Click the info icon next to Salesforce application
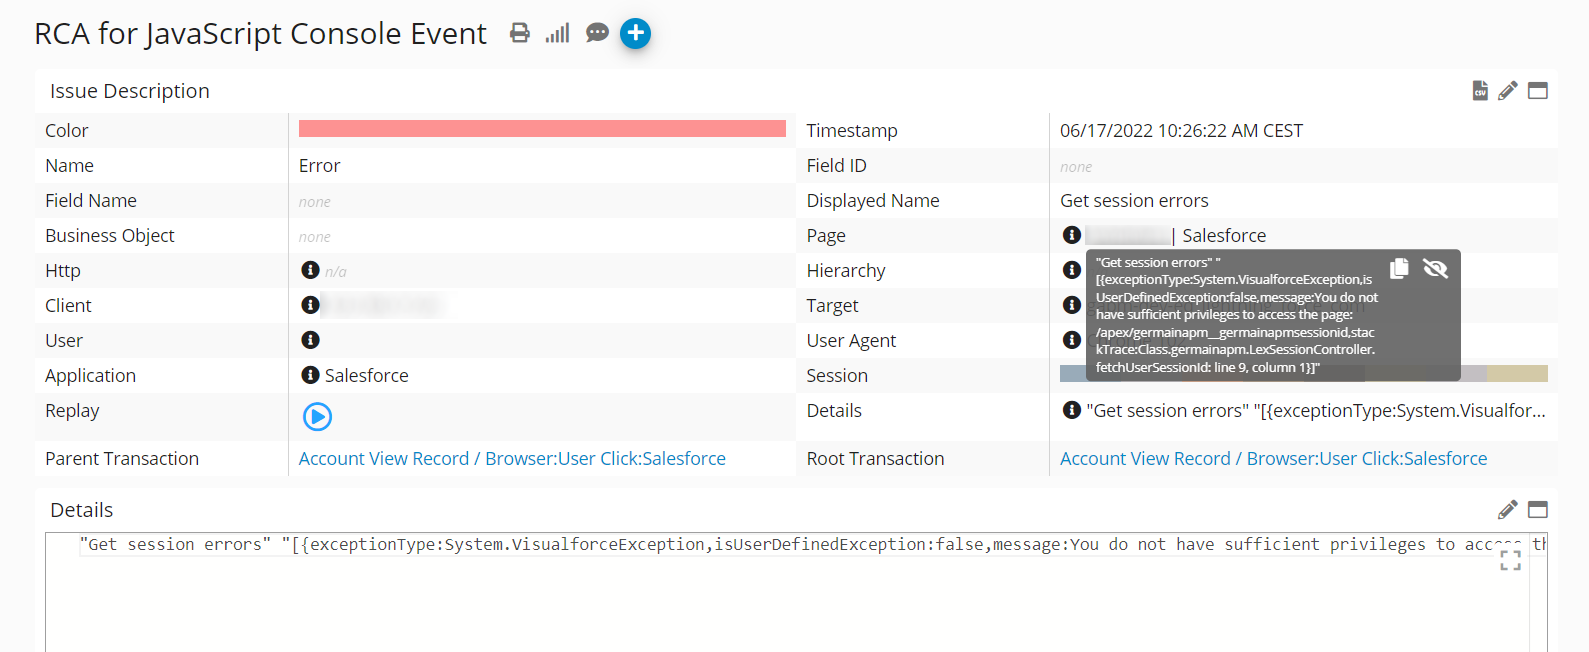 point(310,375)
